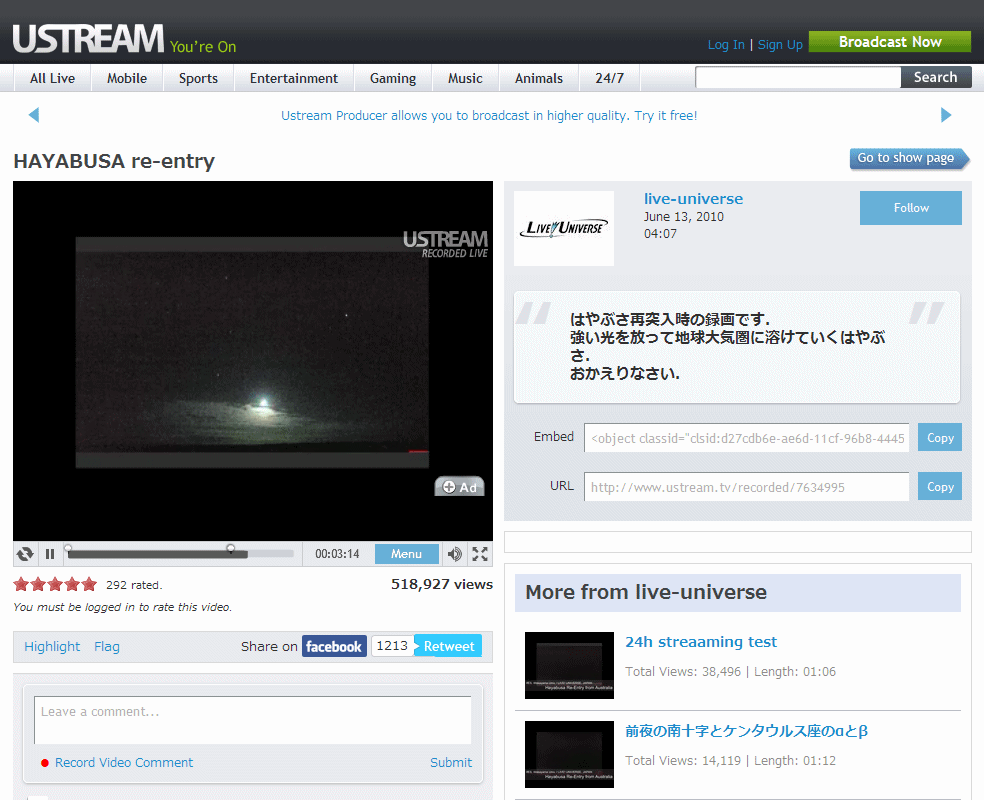The width and height of the screenshot is (984, 800).
Task: Click the Leave a comment text box
Action: (x=252, y=720)
